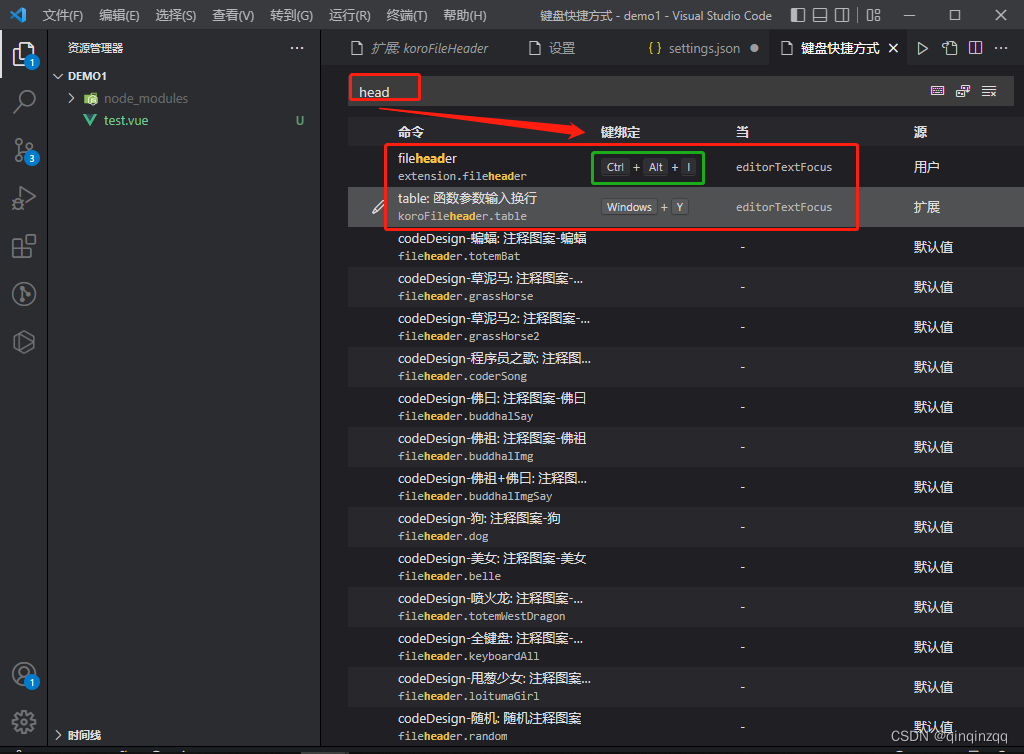Toggle sort by precedence icon
This screenshot has width=1024, height=754.
tap(963, 91)
